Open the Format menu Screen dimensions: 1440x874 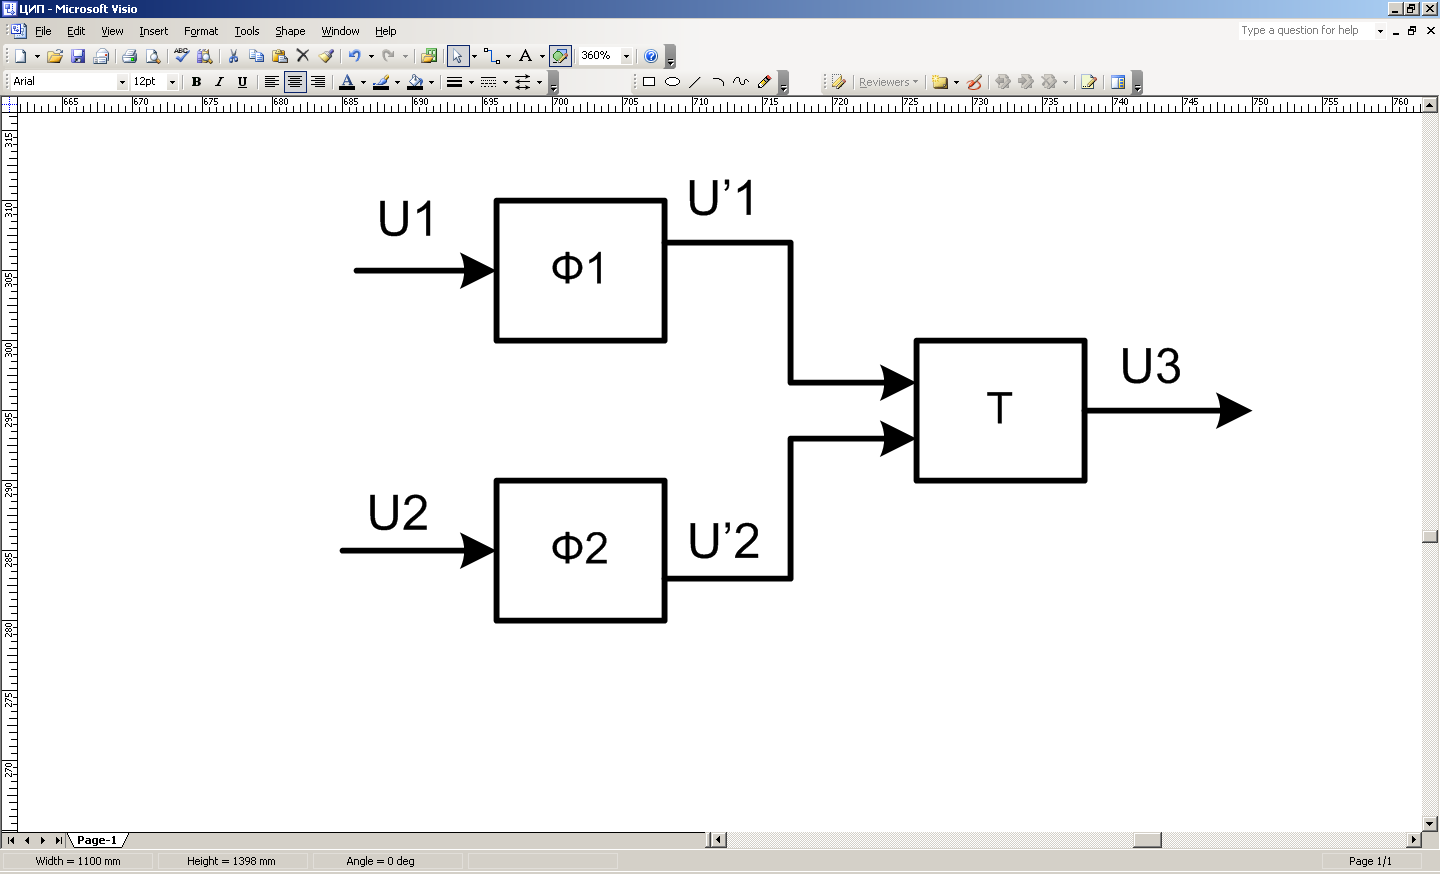click(x=201, y=31)
